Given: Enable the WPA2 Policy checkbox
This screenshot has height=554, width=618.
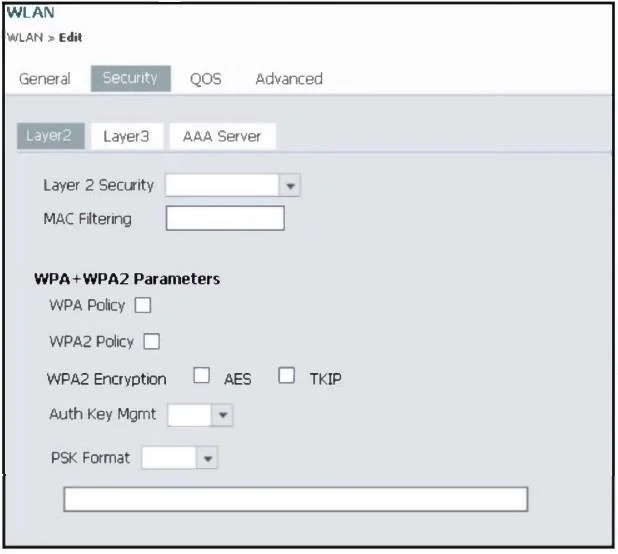Looking at the screenshot, I should (151, 341).
